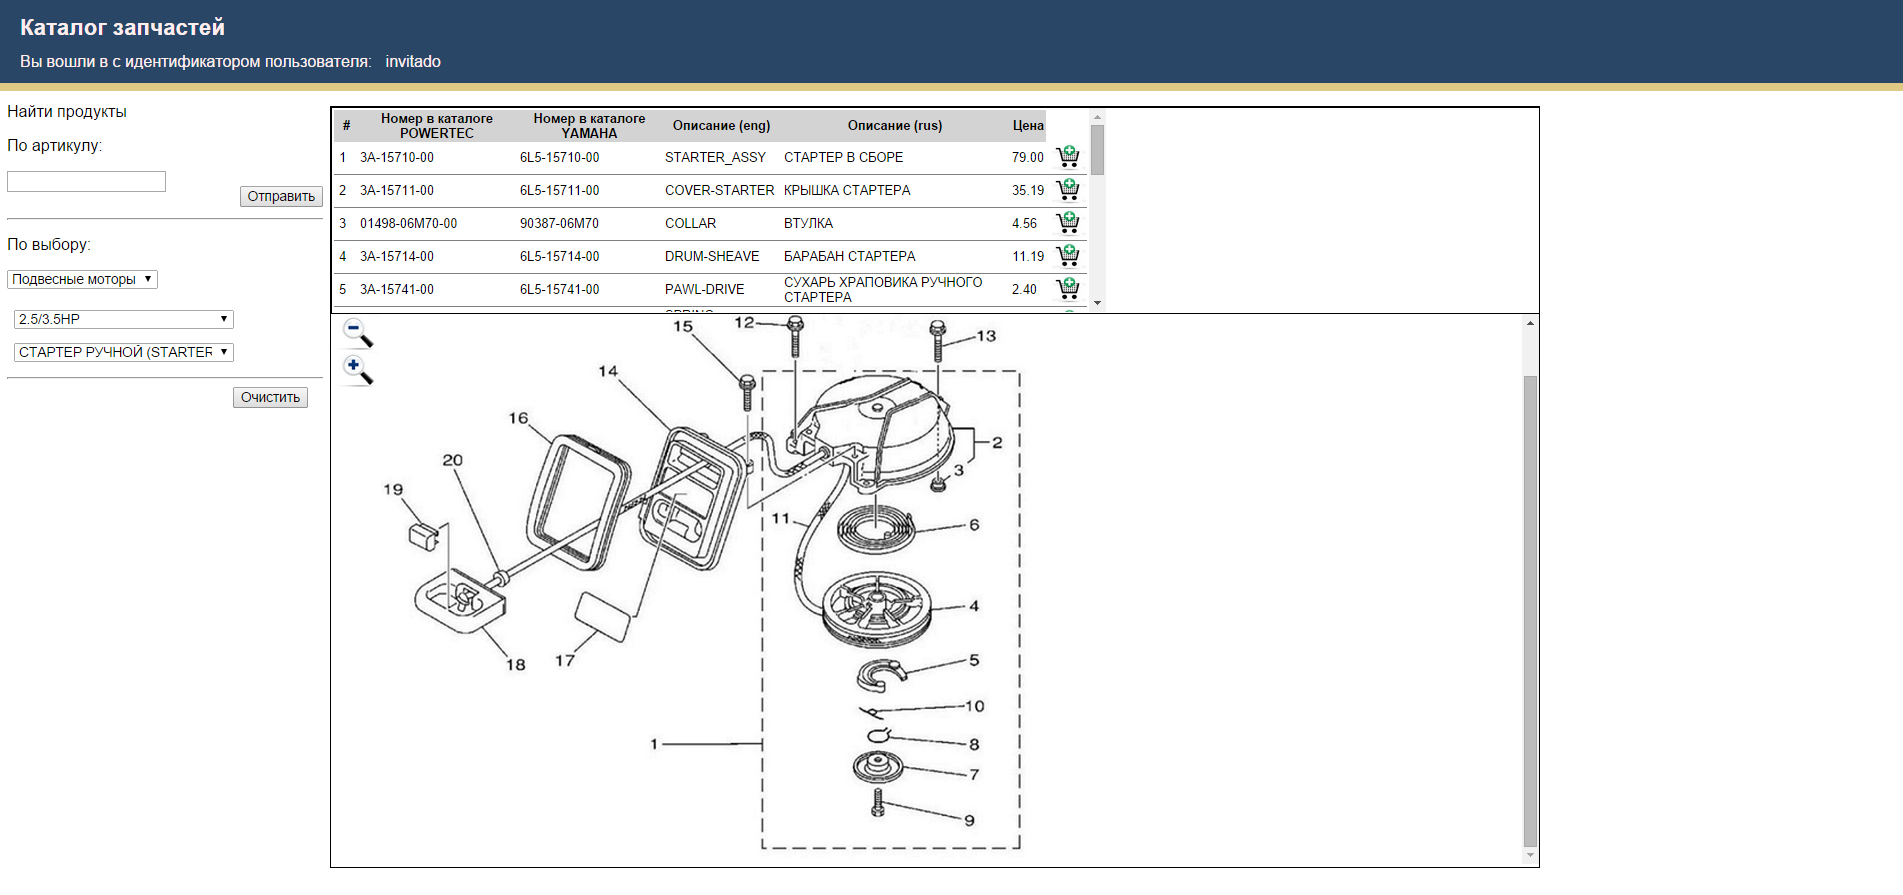Add COLLAR part to cart

(1068, 222)
